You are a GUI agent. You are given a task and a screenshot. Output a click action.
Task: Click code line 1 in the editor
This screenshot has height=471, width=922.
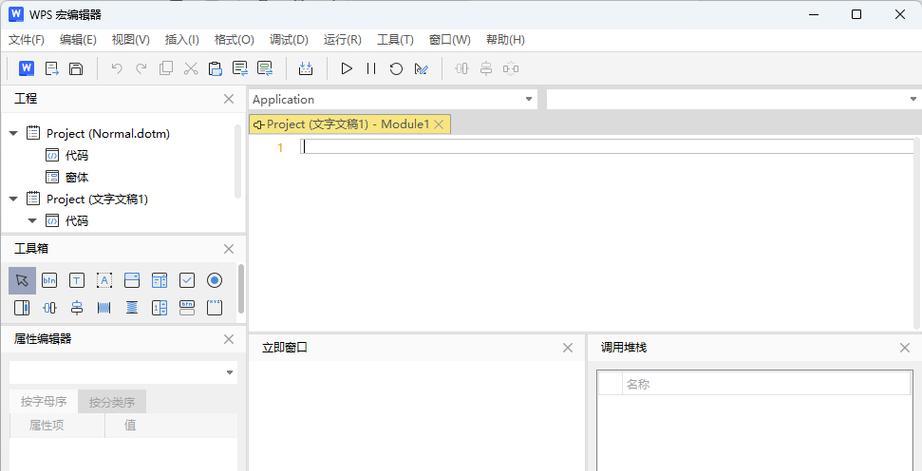[x=607, y=147]
